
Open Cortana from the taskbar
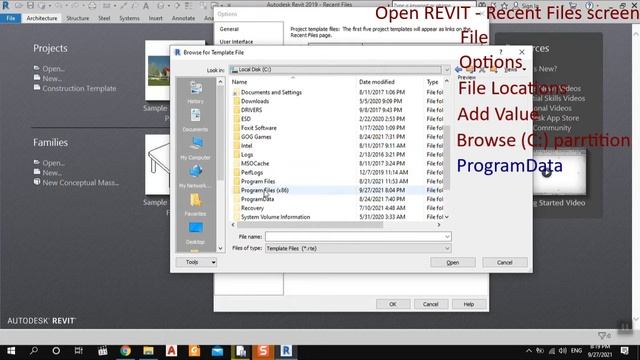pos(56,351)
